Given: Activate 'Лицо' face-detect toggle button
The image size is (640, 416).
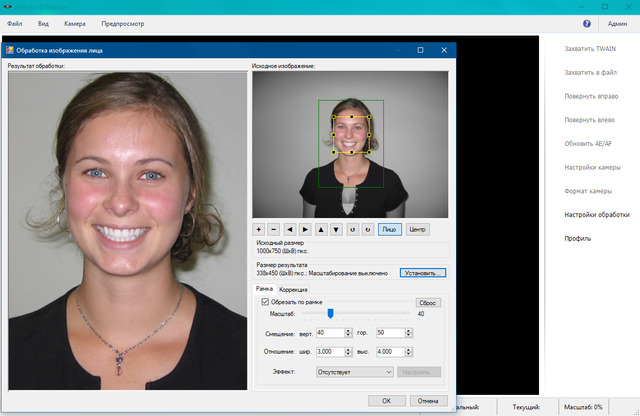Looking at the screenshot, I should (x=389, y=229).
